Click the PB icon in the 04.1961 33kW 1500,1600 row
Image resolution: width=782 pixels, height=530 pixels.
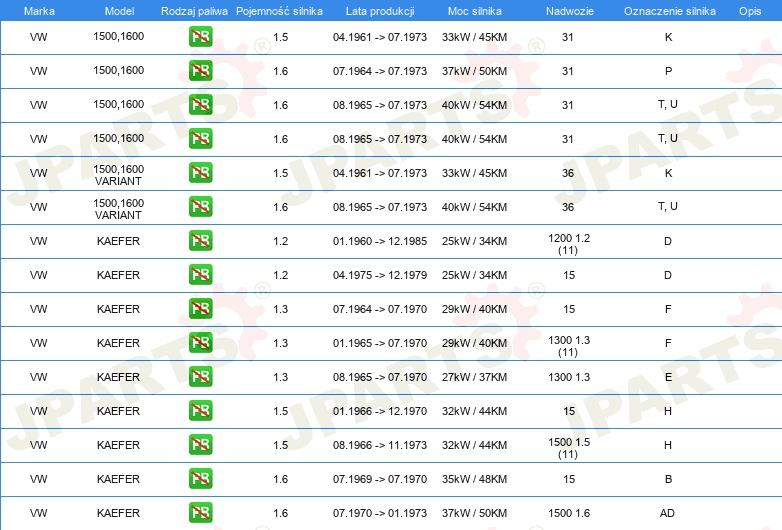pyautogui.click(x=200, y=37)
